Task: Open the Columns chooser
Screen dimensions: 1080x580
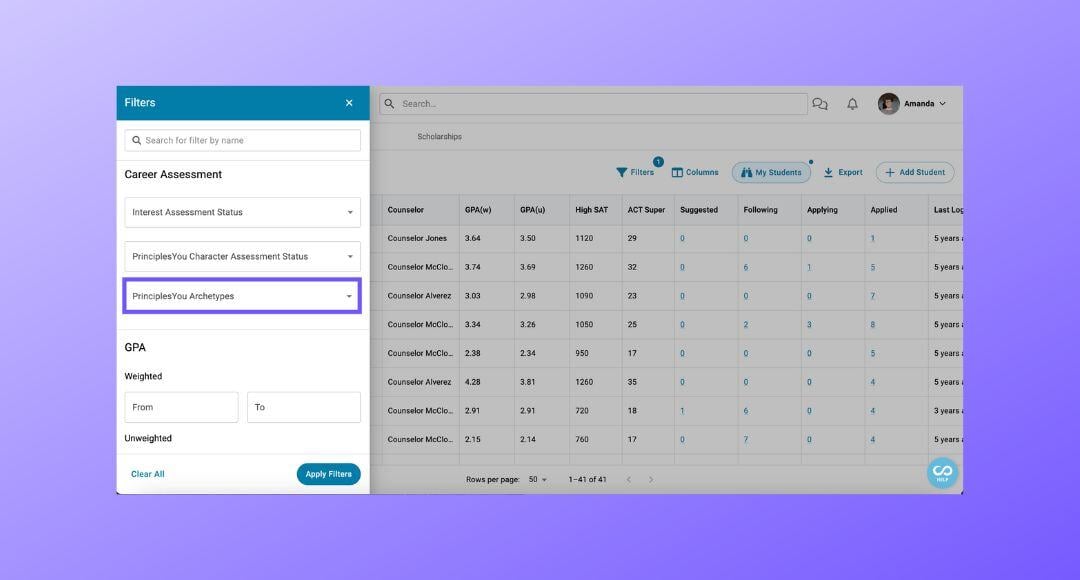Action: [695, 172]
